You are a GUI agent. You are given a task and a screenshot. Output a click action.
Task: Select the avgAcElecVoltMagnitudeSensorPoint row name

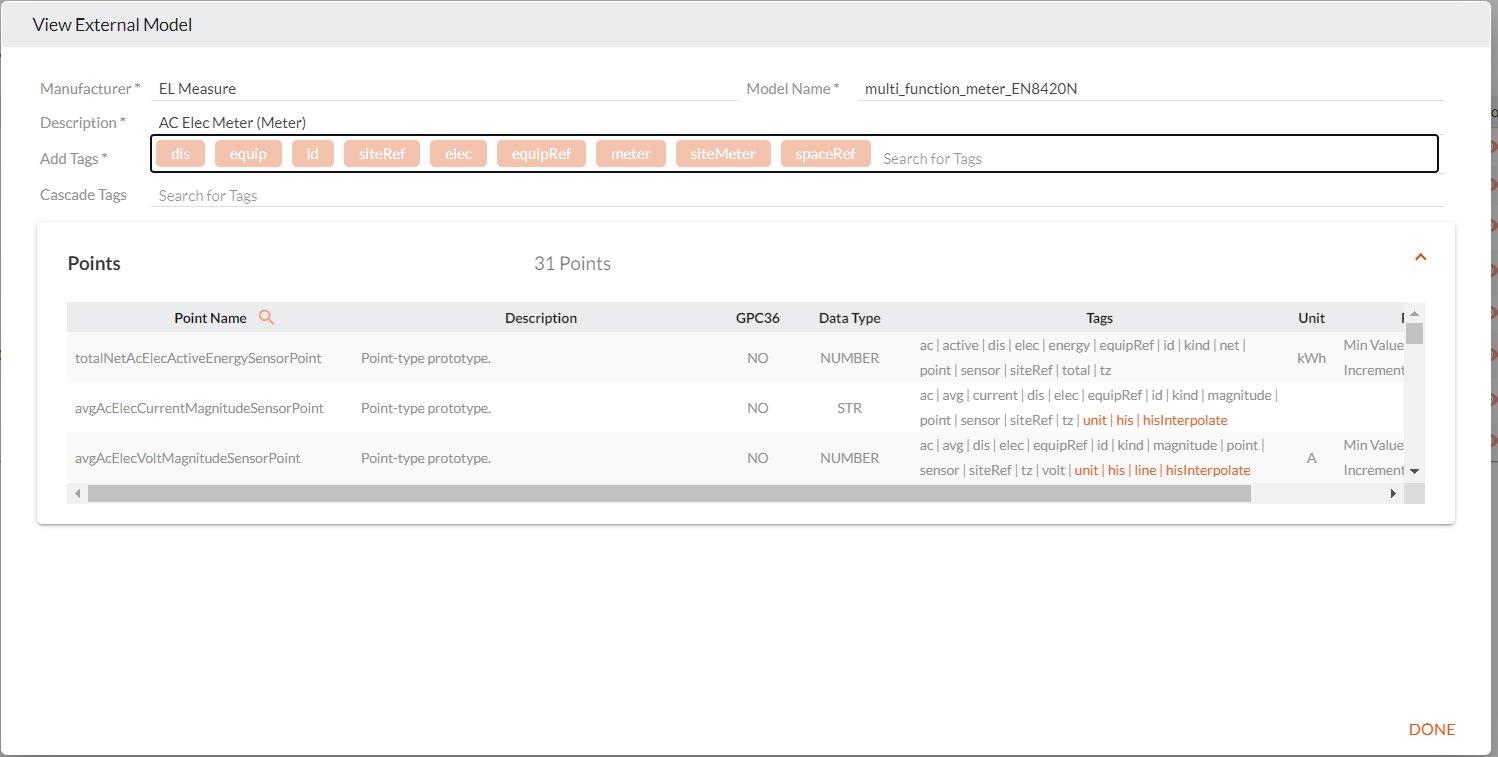coord(188,458)
